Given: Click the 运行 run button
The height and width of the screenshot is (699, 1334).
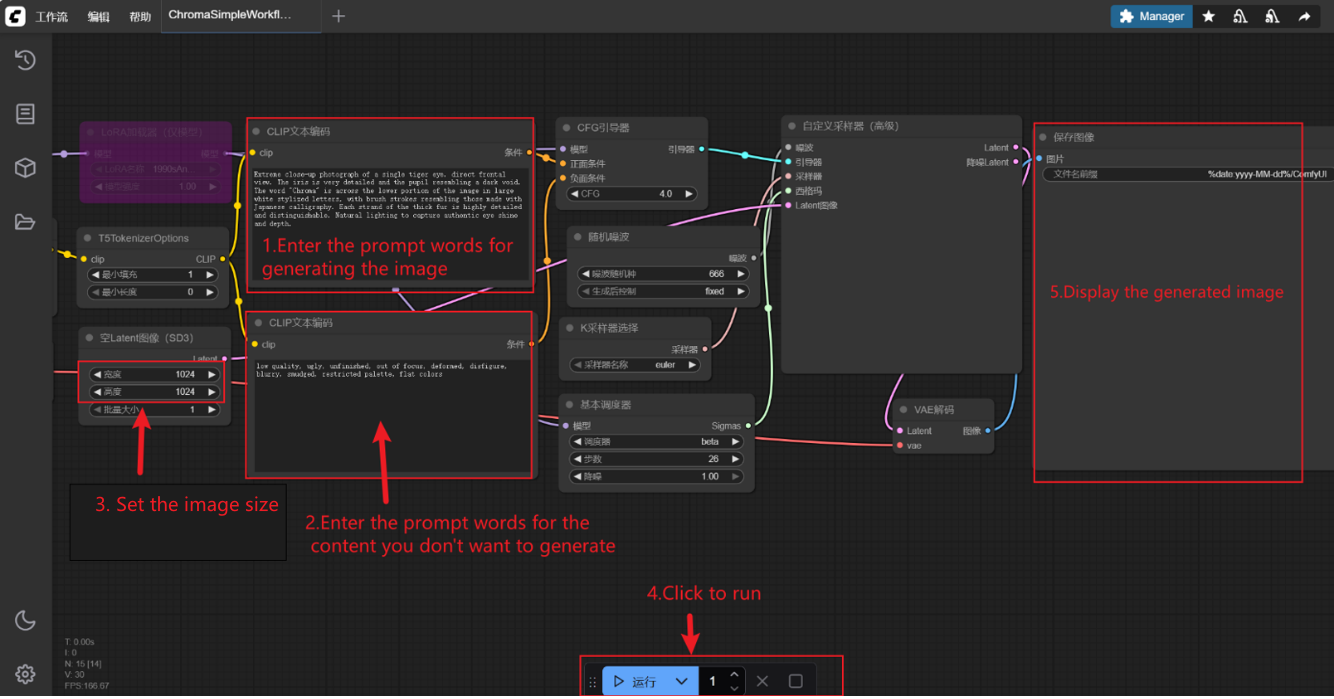Looking at the screenshot, I should coord(635,681).
